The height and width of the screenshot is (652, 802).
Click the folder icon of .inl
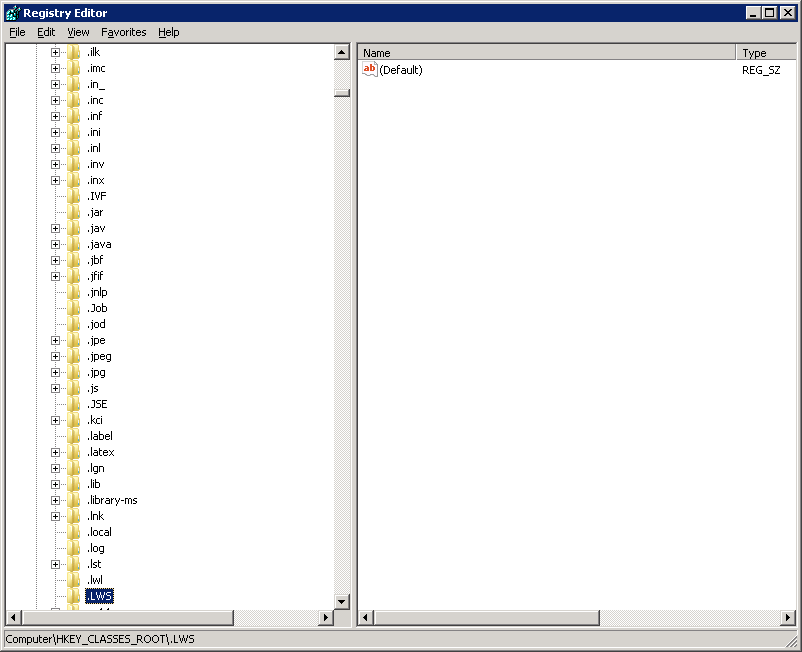(x=74, y=148)
